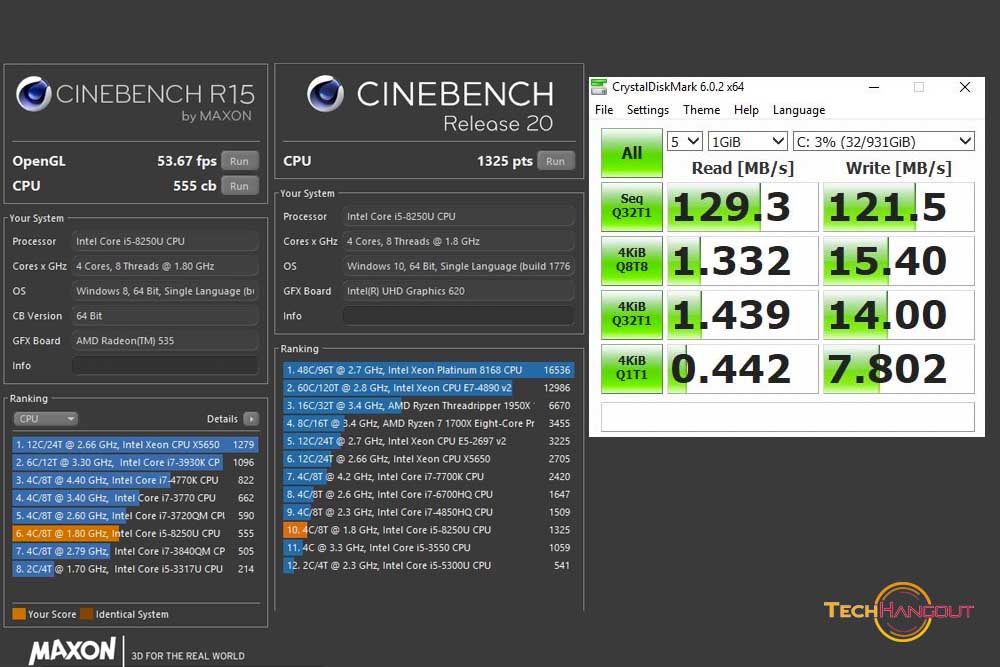Select R20 row AMD Ryzen Threadripper 1950X
1000x667 pixels.
(x=429, y=406)
